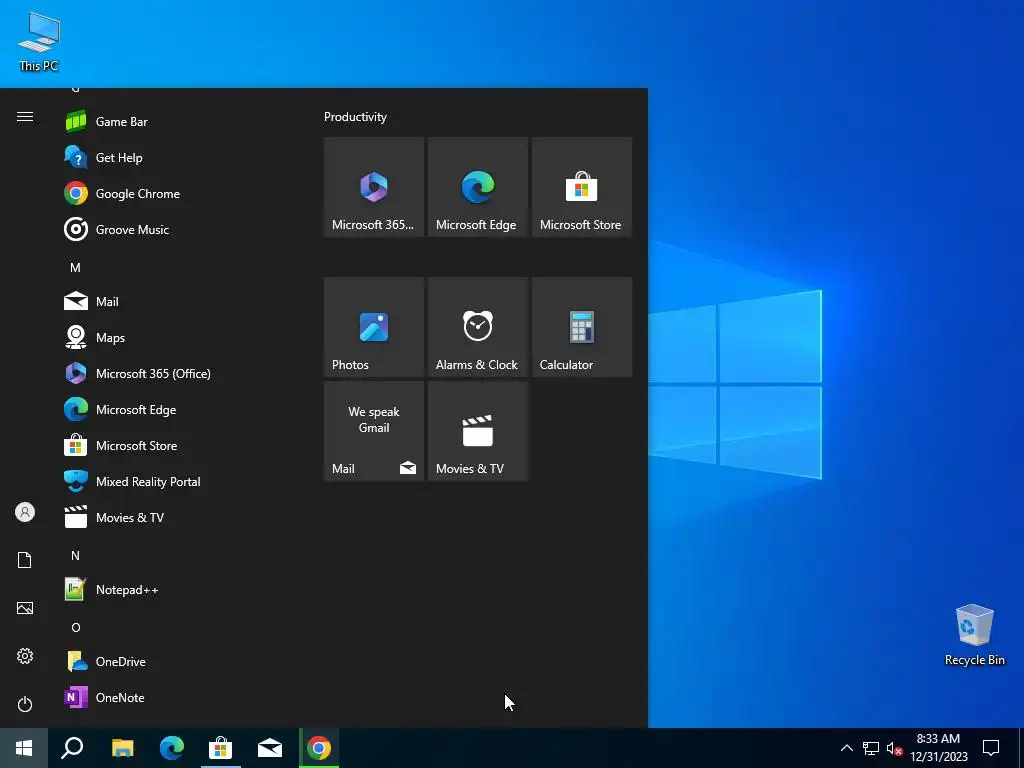
Task: Open Mail from the app list
Action: 176,301
